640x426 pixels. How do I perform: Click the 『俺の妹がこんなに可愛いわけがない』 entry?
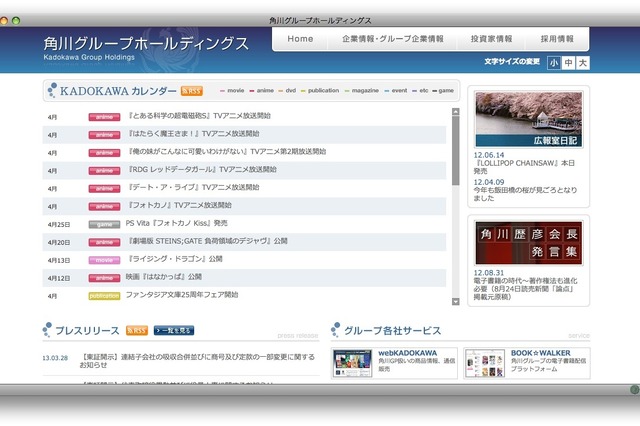pyautogui.click(x=227, y=152)
